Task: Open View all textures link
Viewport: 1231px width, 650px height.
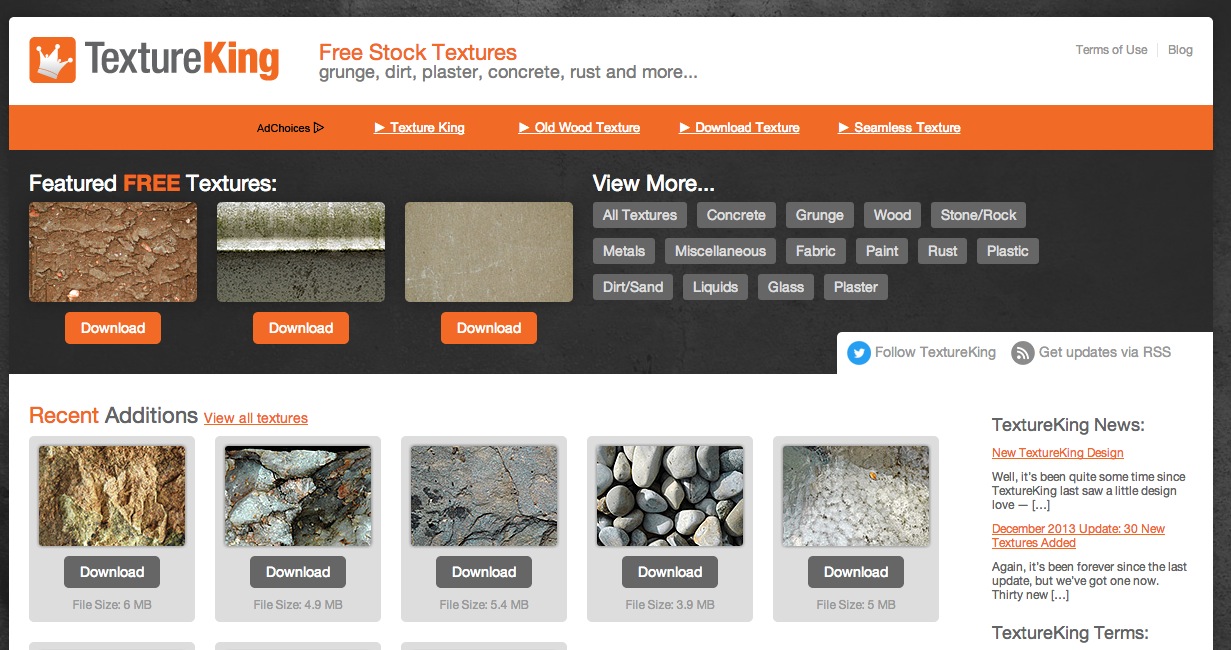Action: click(x=256, y=418)
